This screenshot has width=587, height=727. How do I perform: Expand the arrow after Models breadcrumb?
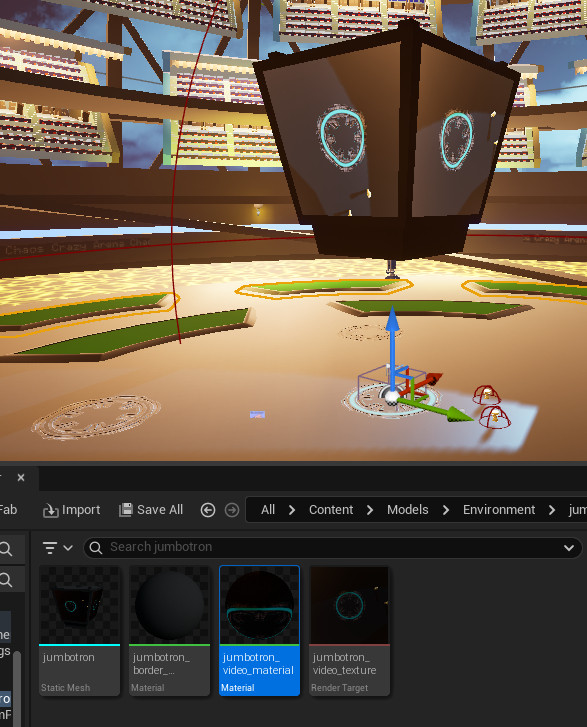pyautogui.click(x=446, y=510)
